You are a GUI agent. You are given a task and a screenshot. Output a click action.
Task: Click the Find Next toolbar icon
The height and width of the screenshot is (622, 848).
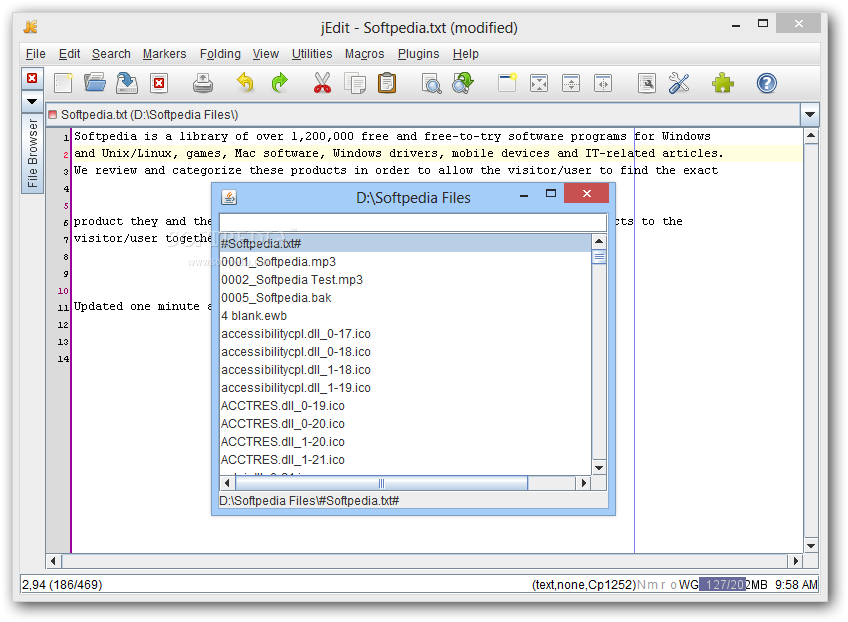(463, 83)
